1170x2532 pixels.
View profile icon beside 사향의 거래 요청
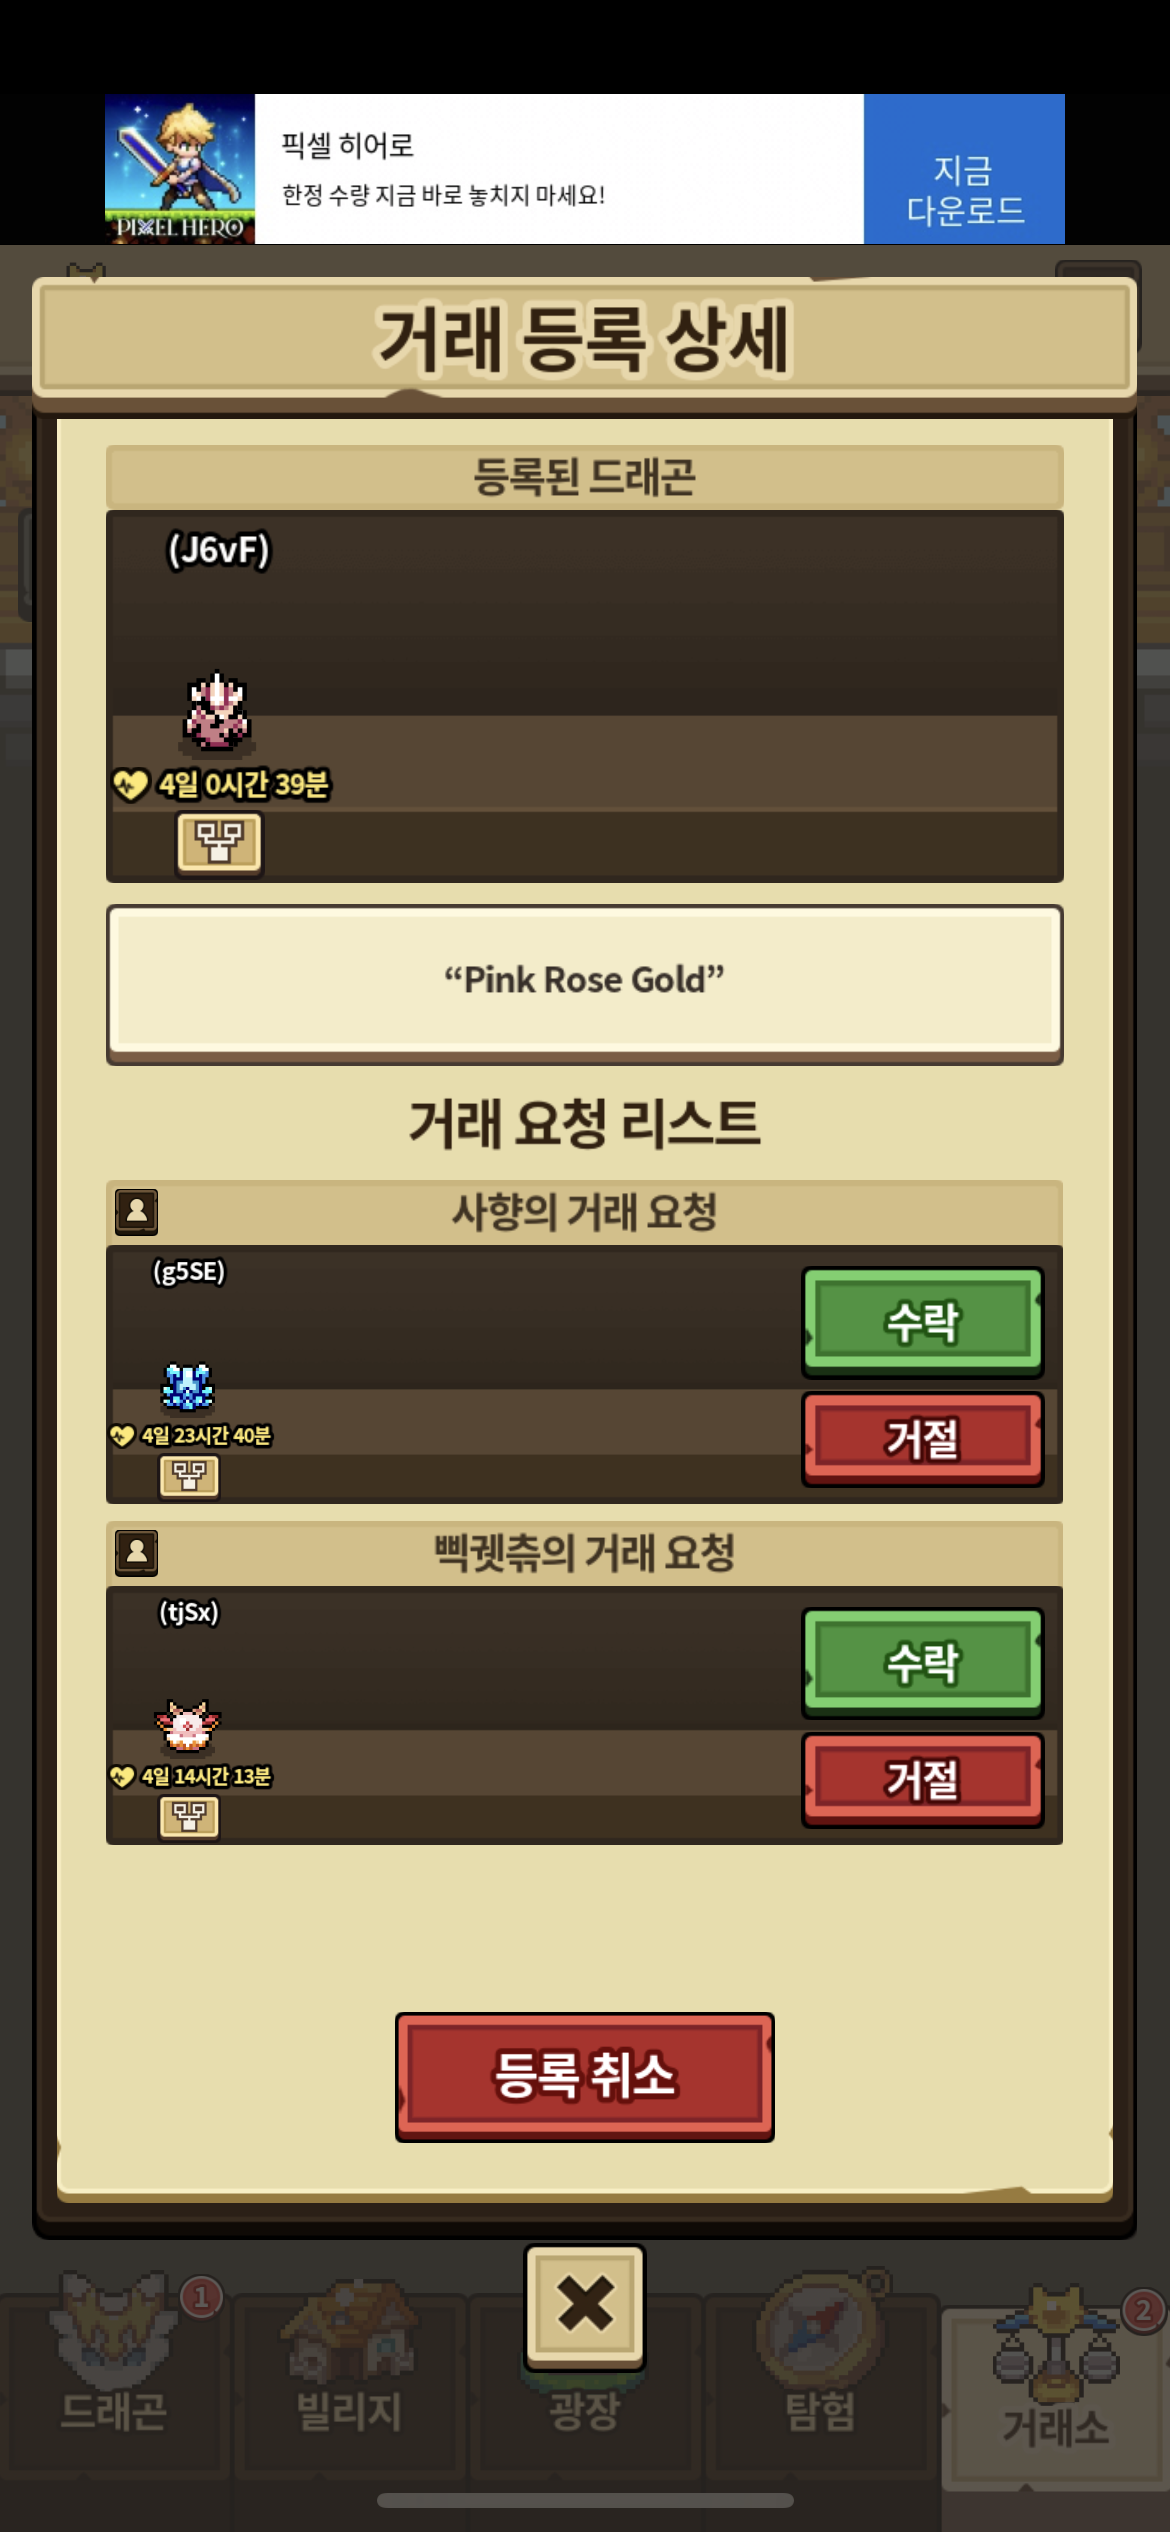136,1211
